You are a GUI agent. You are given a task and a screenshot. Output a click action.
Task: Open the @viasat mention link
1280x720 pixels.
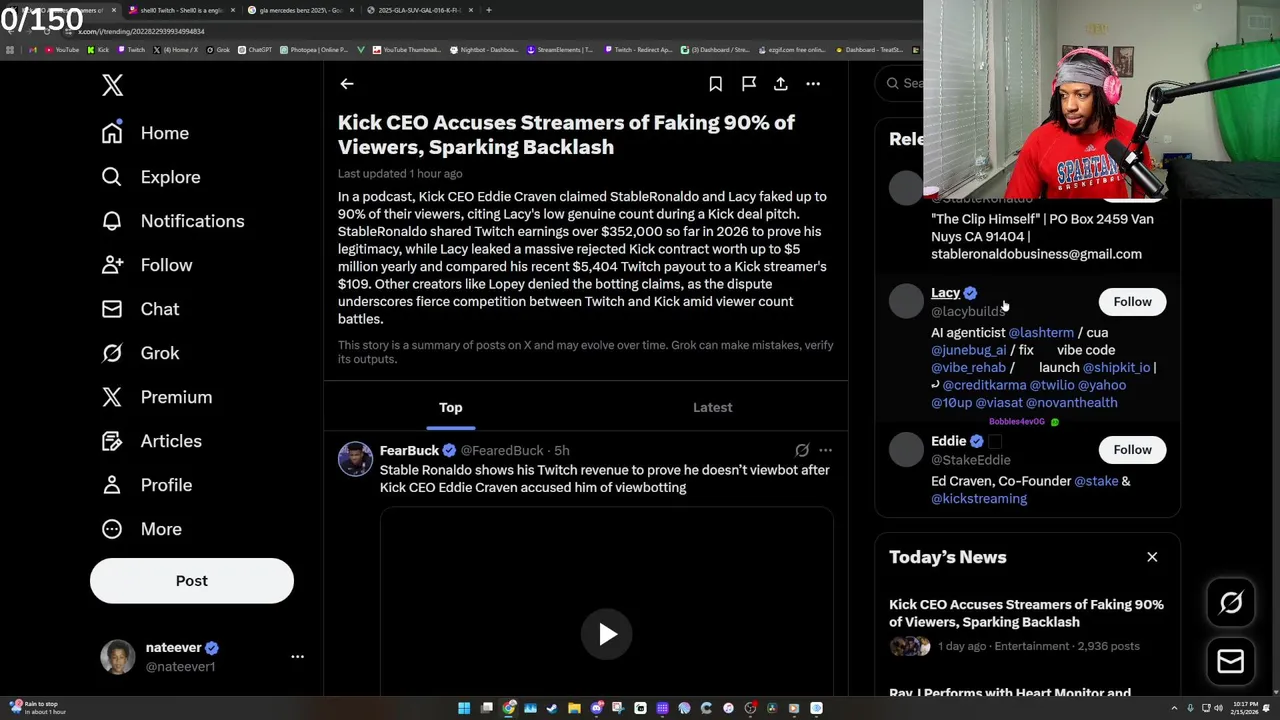[x=998, y=402]
